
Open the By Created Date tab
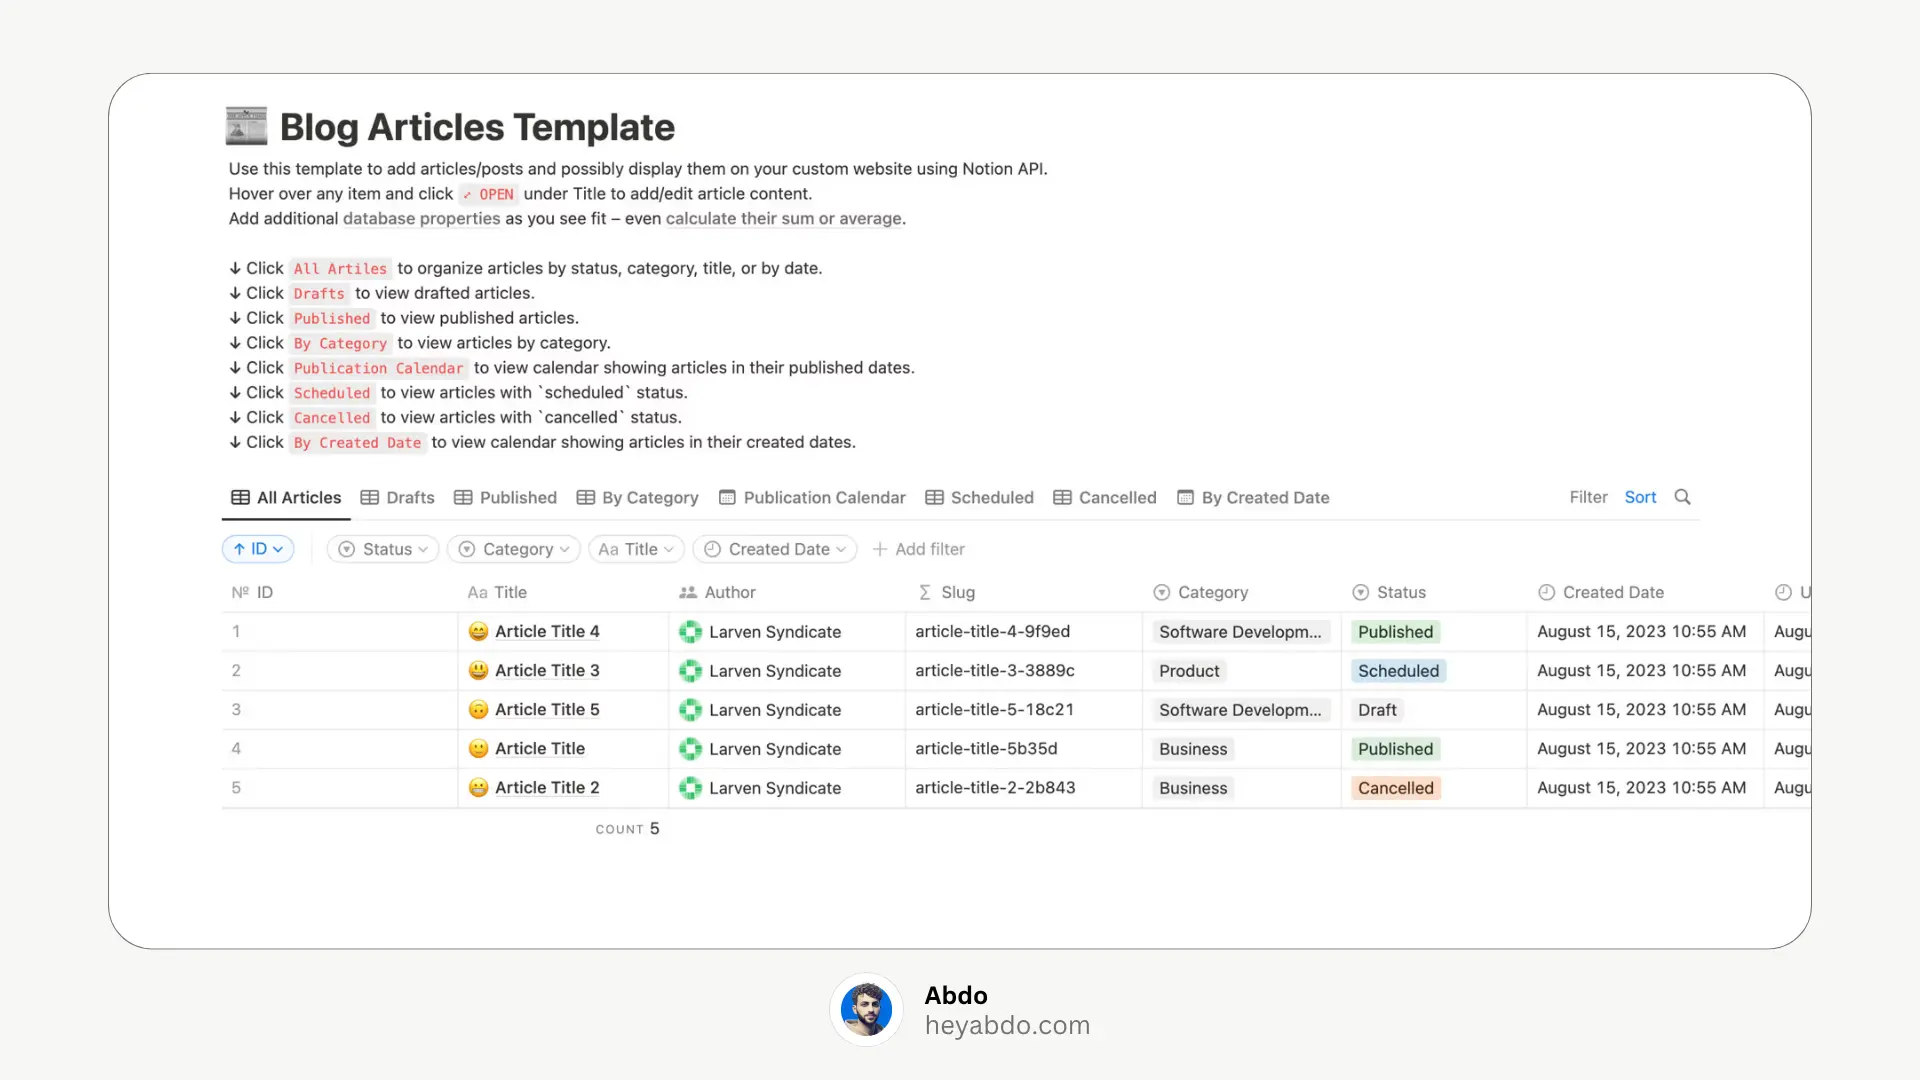click(1252, 497)
